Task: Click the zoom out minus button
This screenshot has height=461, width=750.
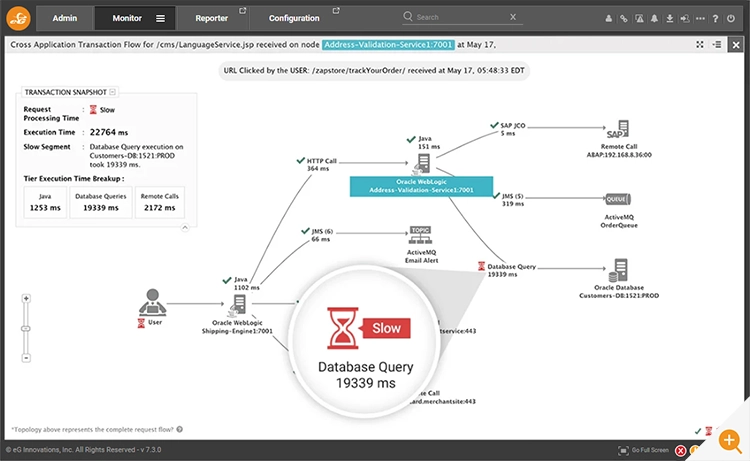Action: click(x=26, y=358)
